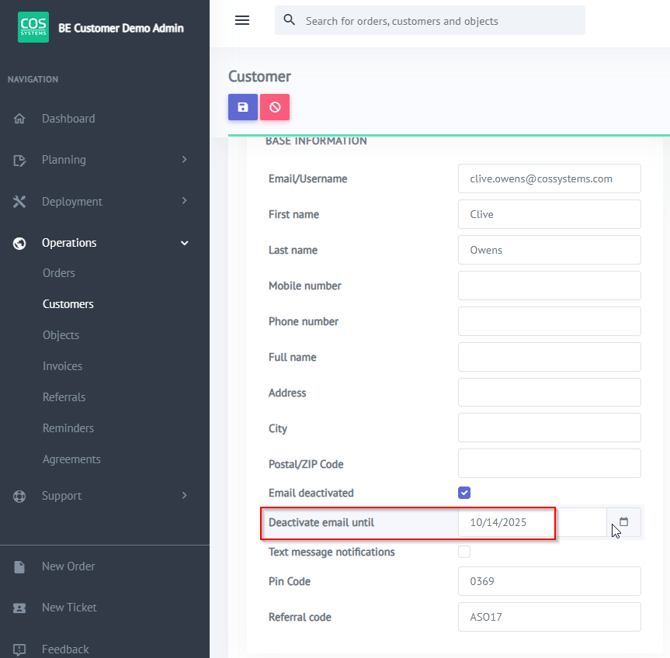Viewport: 670px width, 658px height.
Task: Click the save icon button
Action: tap(243, 107)
